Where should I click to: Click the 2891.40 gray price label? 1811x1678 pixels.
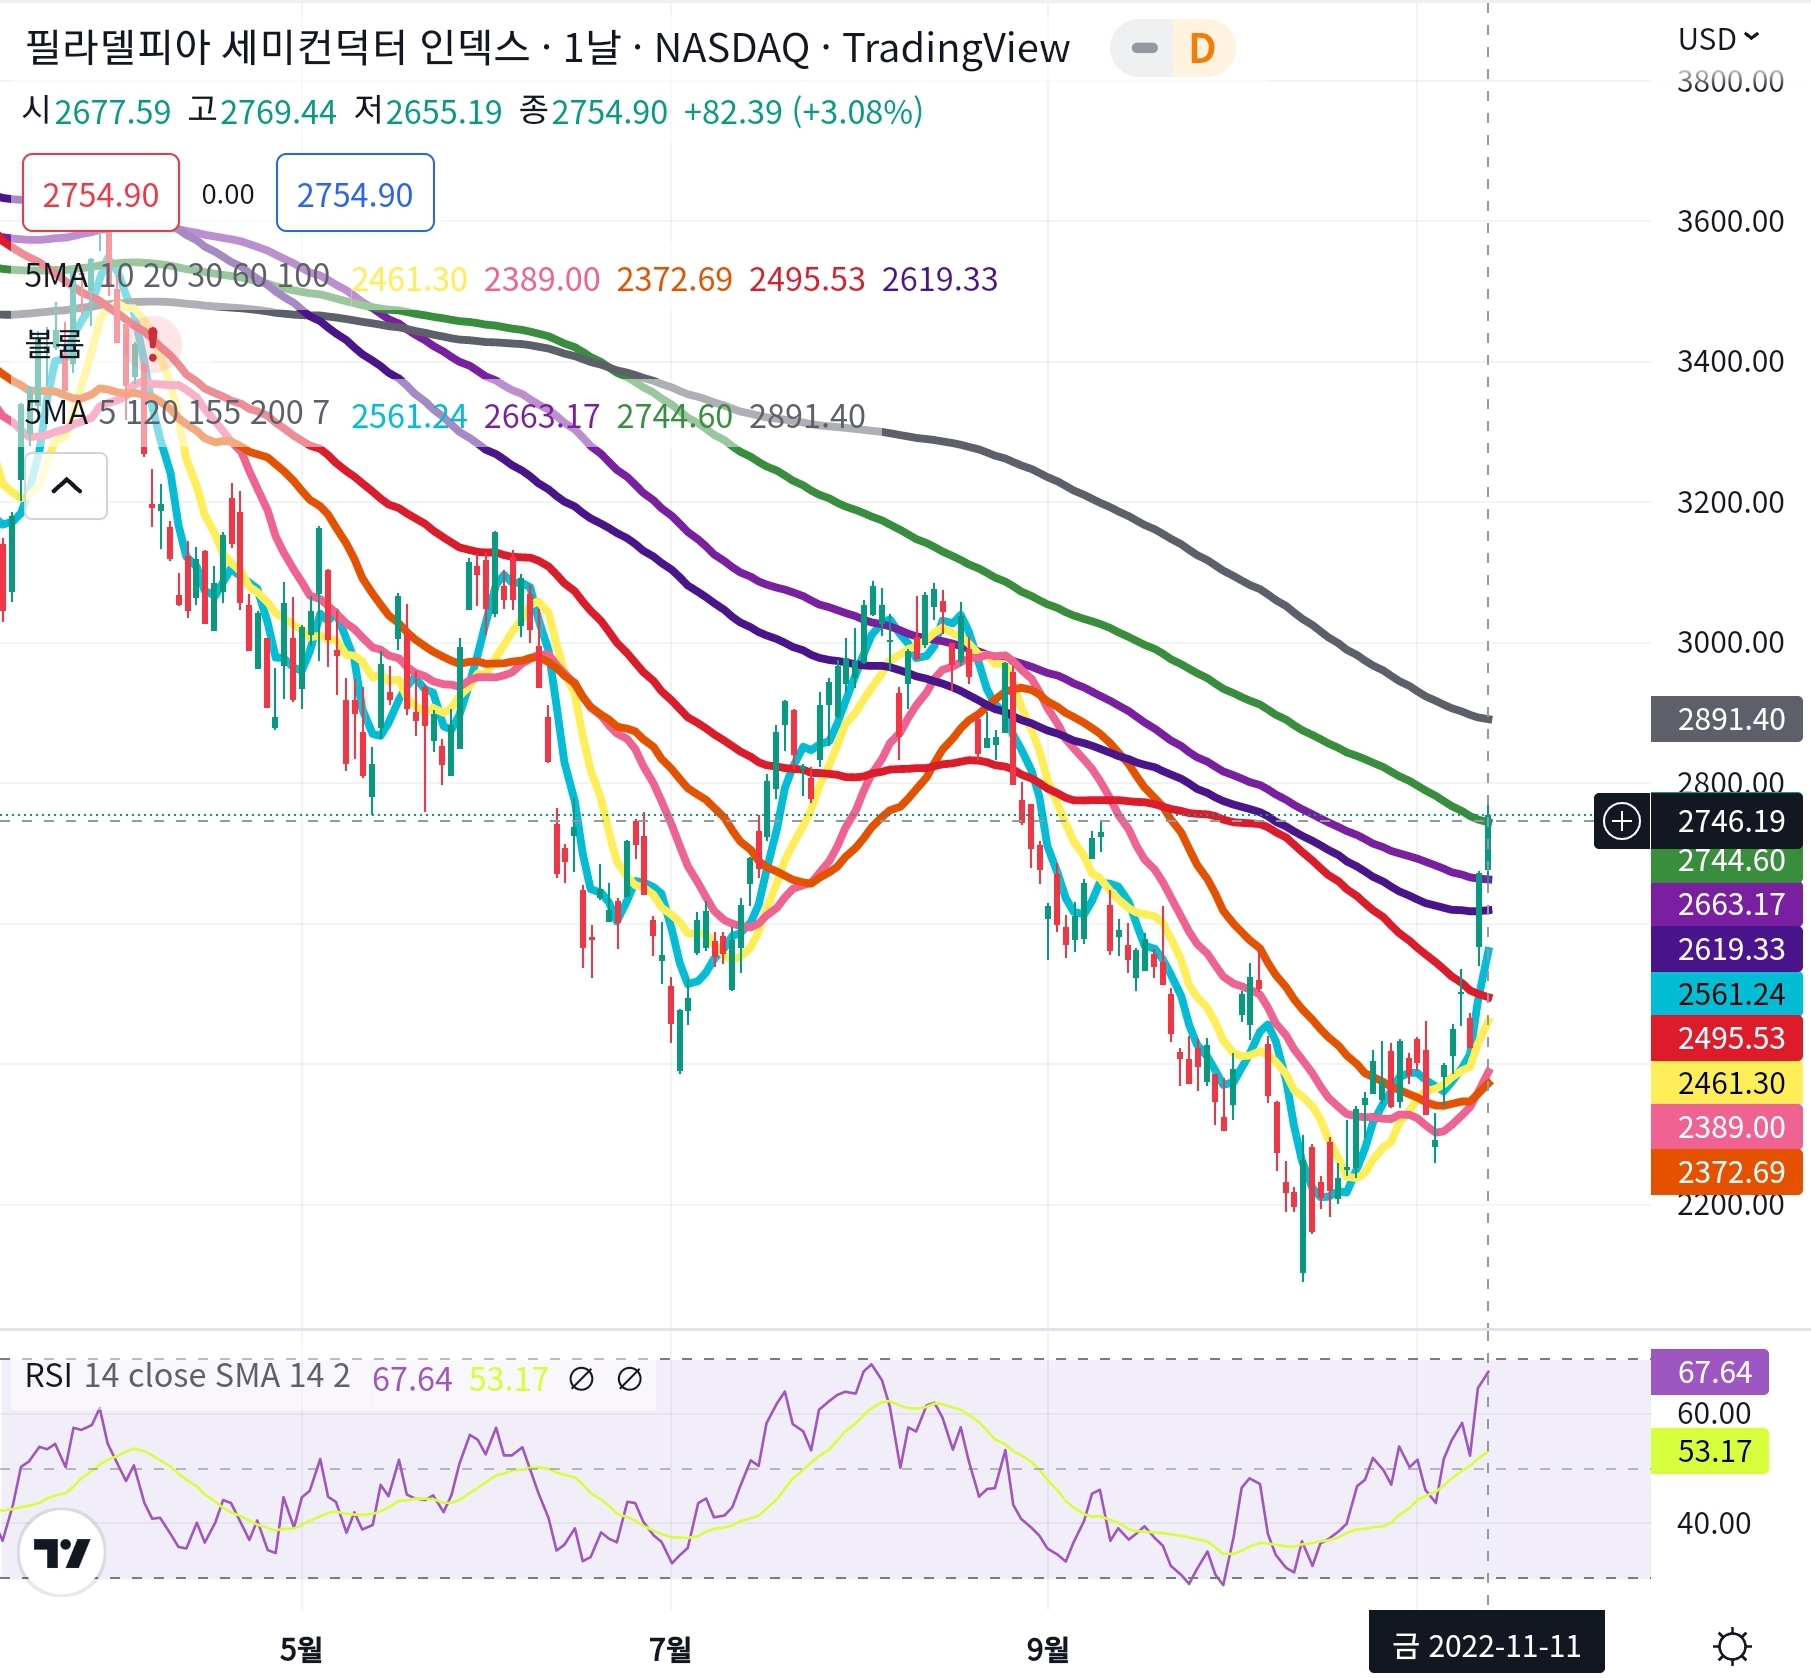(x=1726, y=719)
